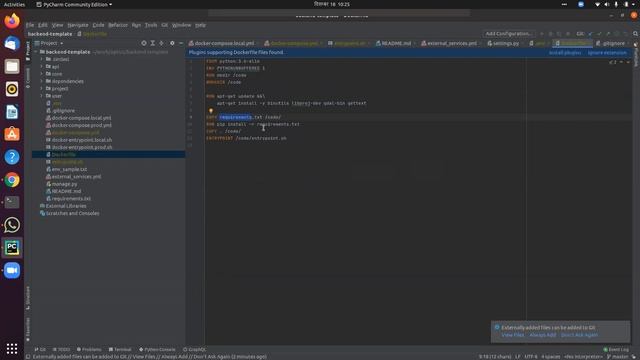The width and height of the screenshot is (640, 360).
Task: Collapse the backend-template root folder
Action: (x=36, y=52)
